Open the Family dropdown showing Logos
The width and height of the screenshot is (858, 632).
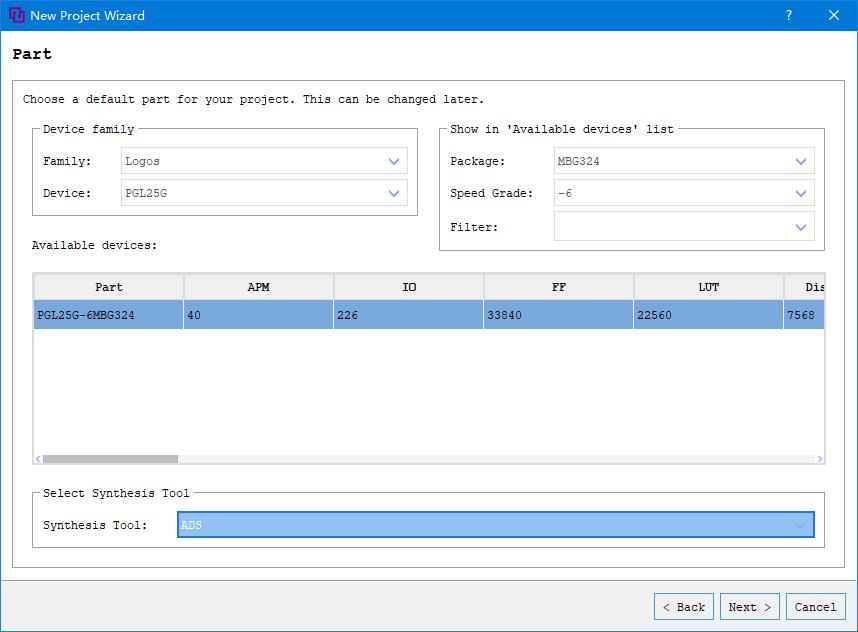[x=264, y=161]
